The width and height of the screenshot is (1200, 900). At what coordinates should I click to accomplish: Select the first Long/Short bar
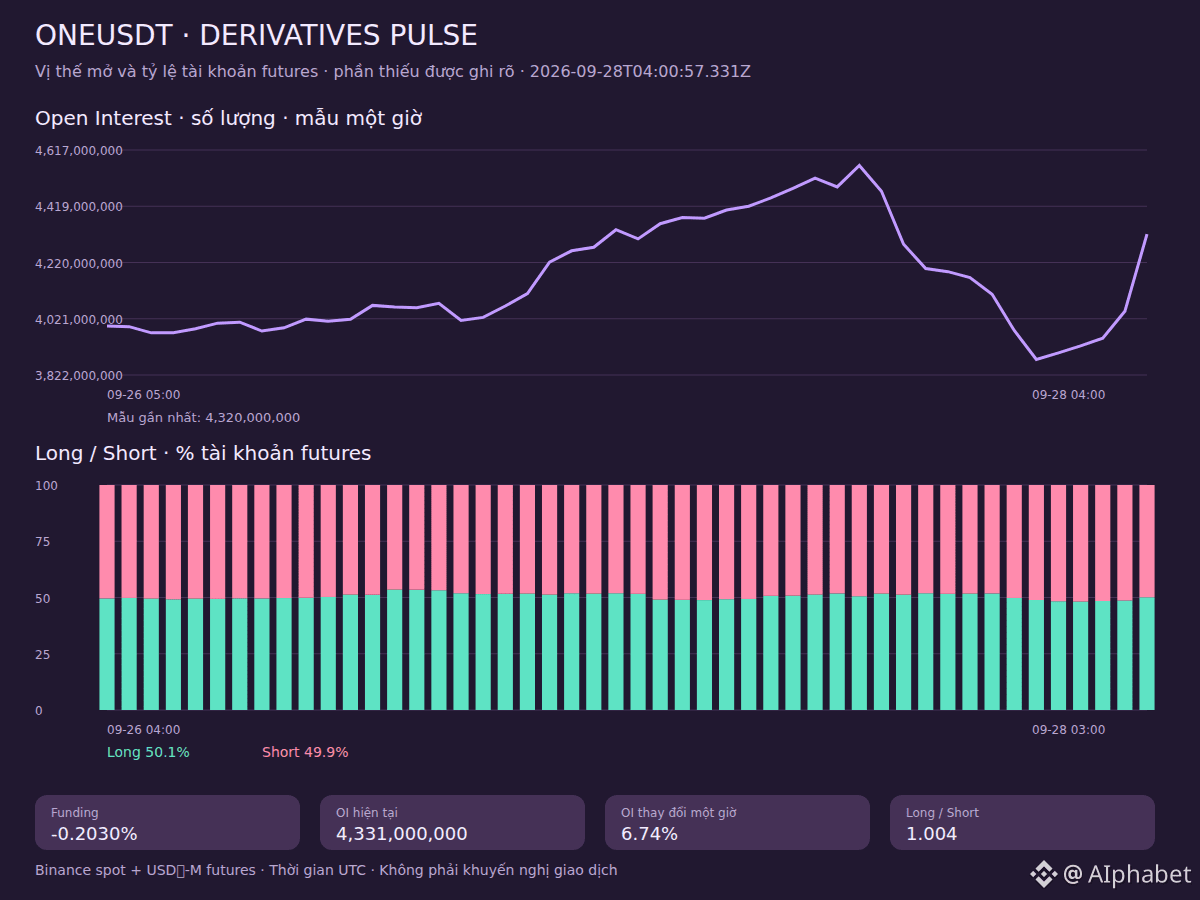tap(107, 597)
